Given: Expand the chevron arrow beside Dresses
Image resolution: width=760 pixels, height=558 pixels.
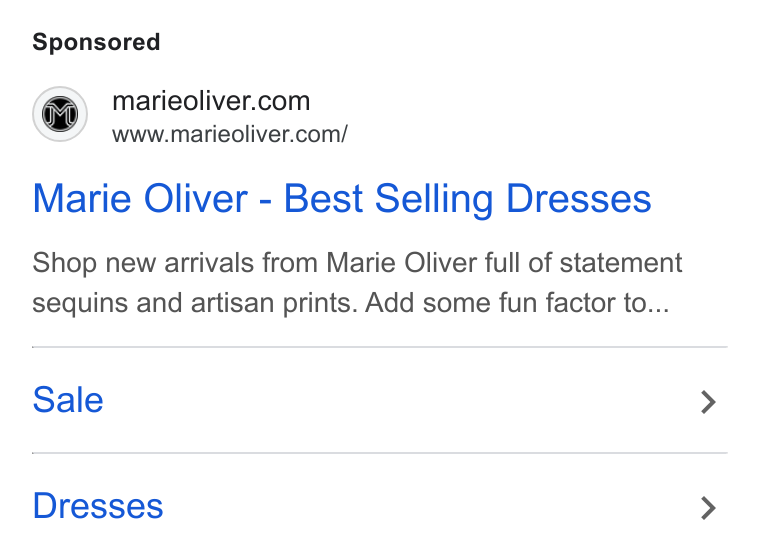Looking at the screenshot, I should 708,508.
